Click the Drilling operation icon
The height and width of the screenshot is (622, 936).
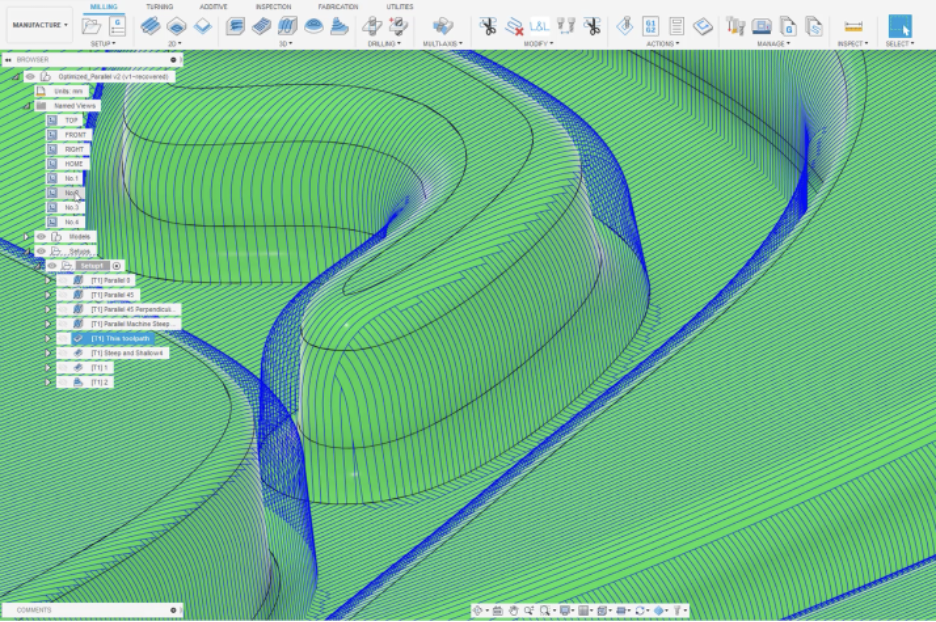(x=372, y=26)
